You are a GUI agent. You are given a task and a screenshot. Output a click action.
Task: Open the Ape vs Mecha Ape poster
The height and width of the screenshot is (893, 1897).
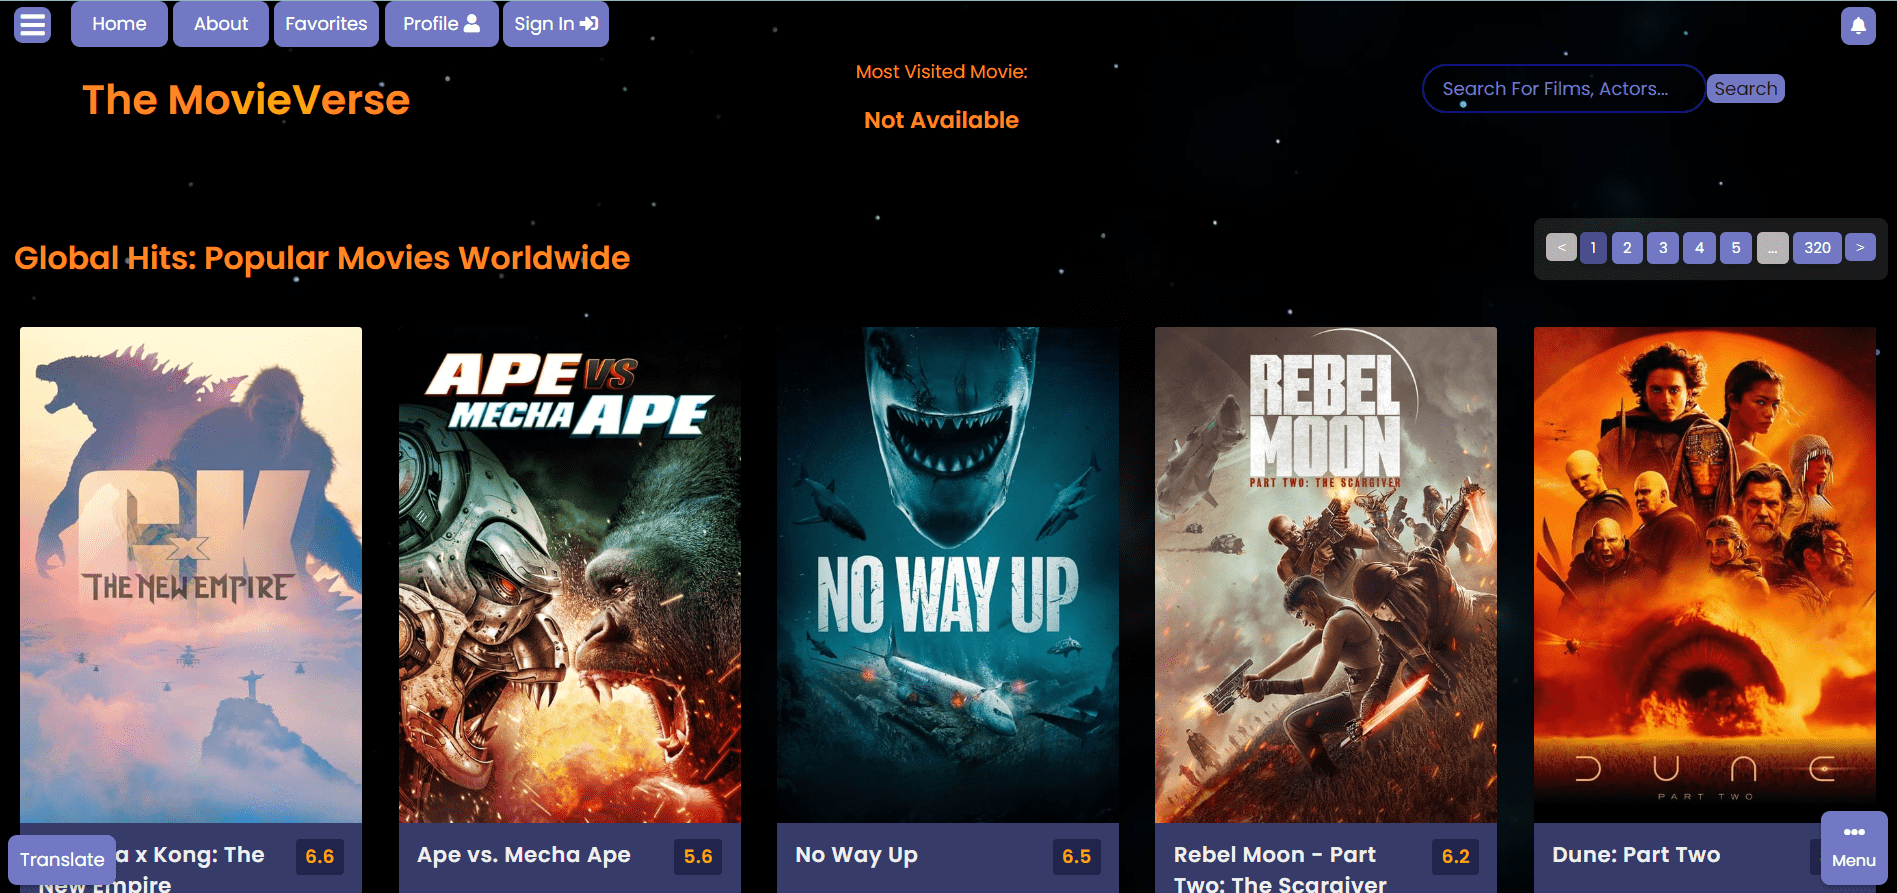(x=570, y=575)
